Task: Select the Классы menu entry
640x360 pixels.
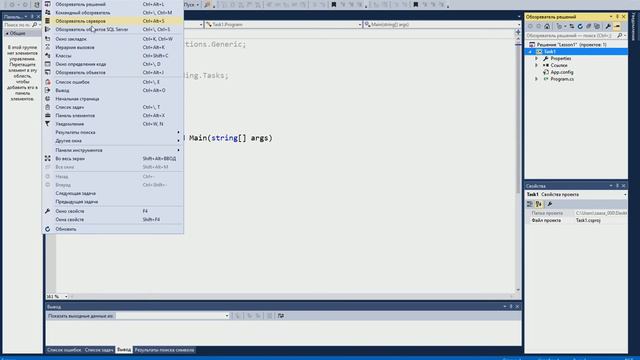Action: [x=113, y=56]
